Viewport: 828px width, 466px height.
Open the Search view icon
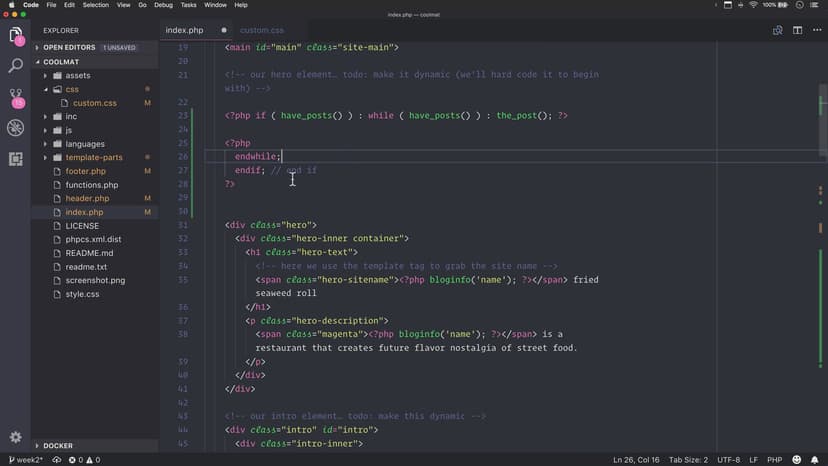click(x=16, y=66)
